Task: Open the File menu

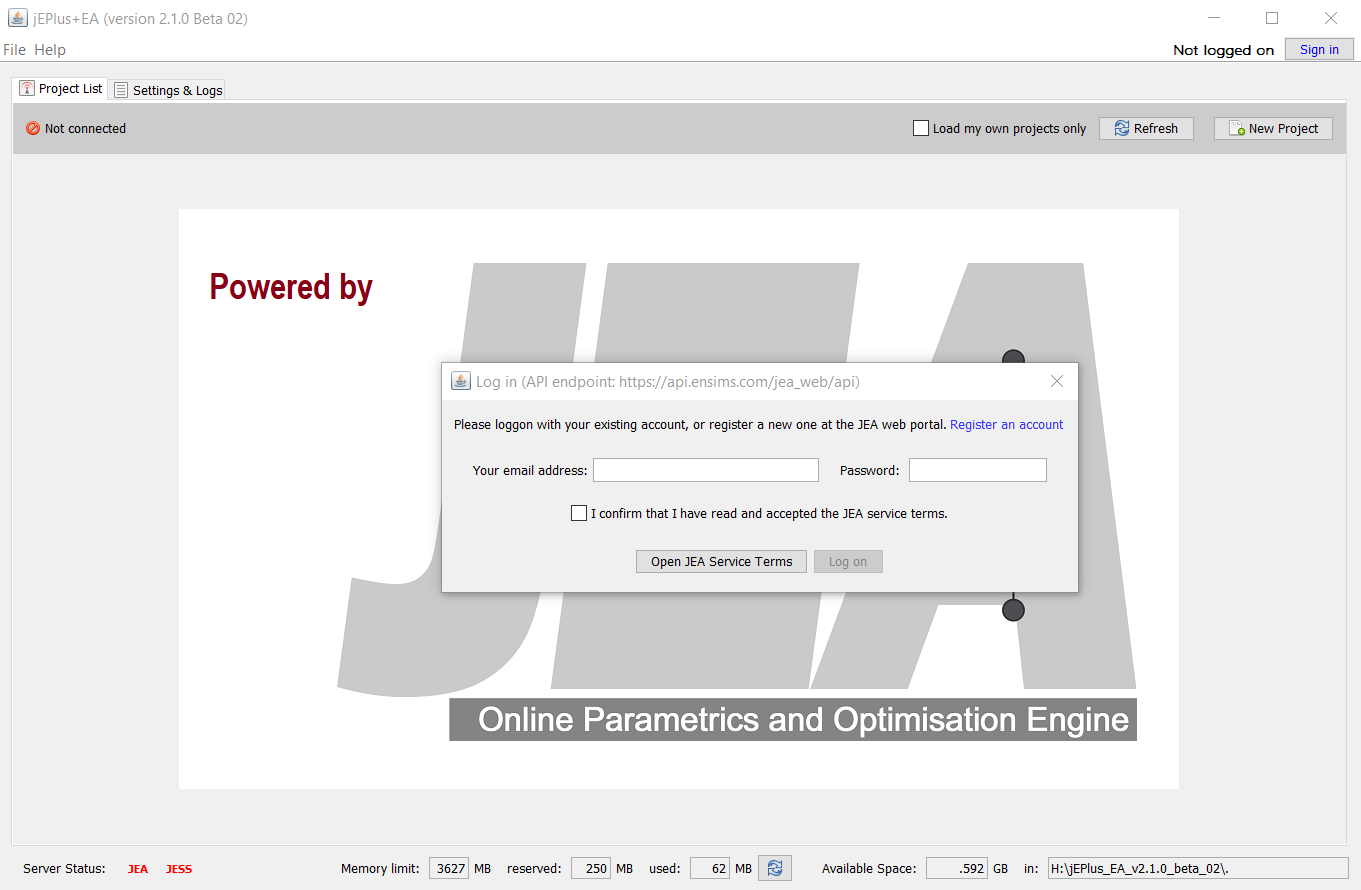Action: (x=14, y=50)
